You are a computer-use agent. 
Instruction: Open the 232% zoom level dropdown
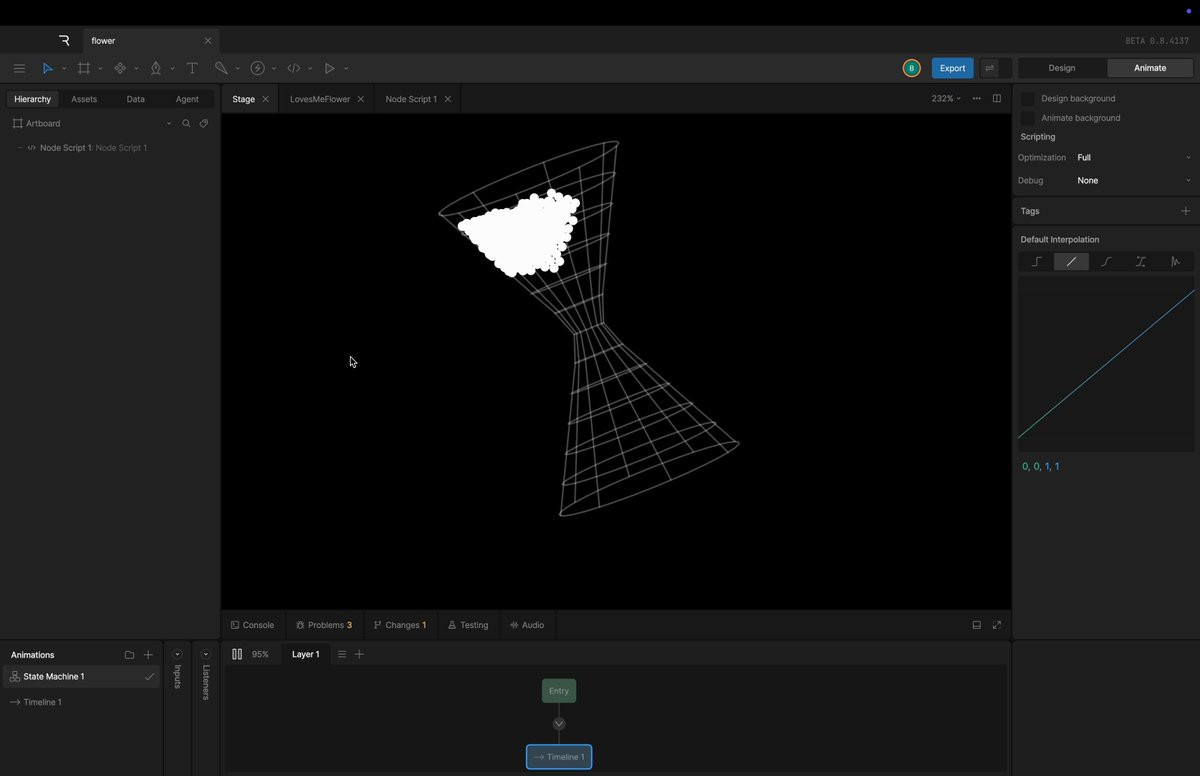pos(945,99)
